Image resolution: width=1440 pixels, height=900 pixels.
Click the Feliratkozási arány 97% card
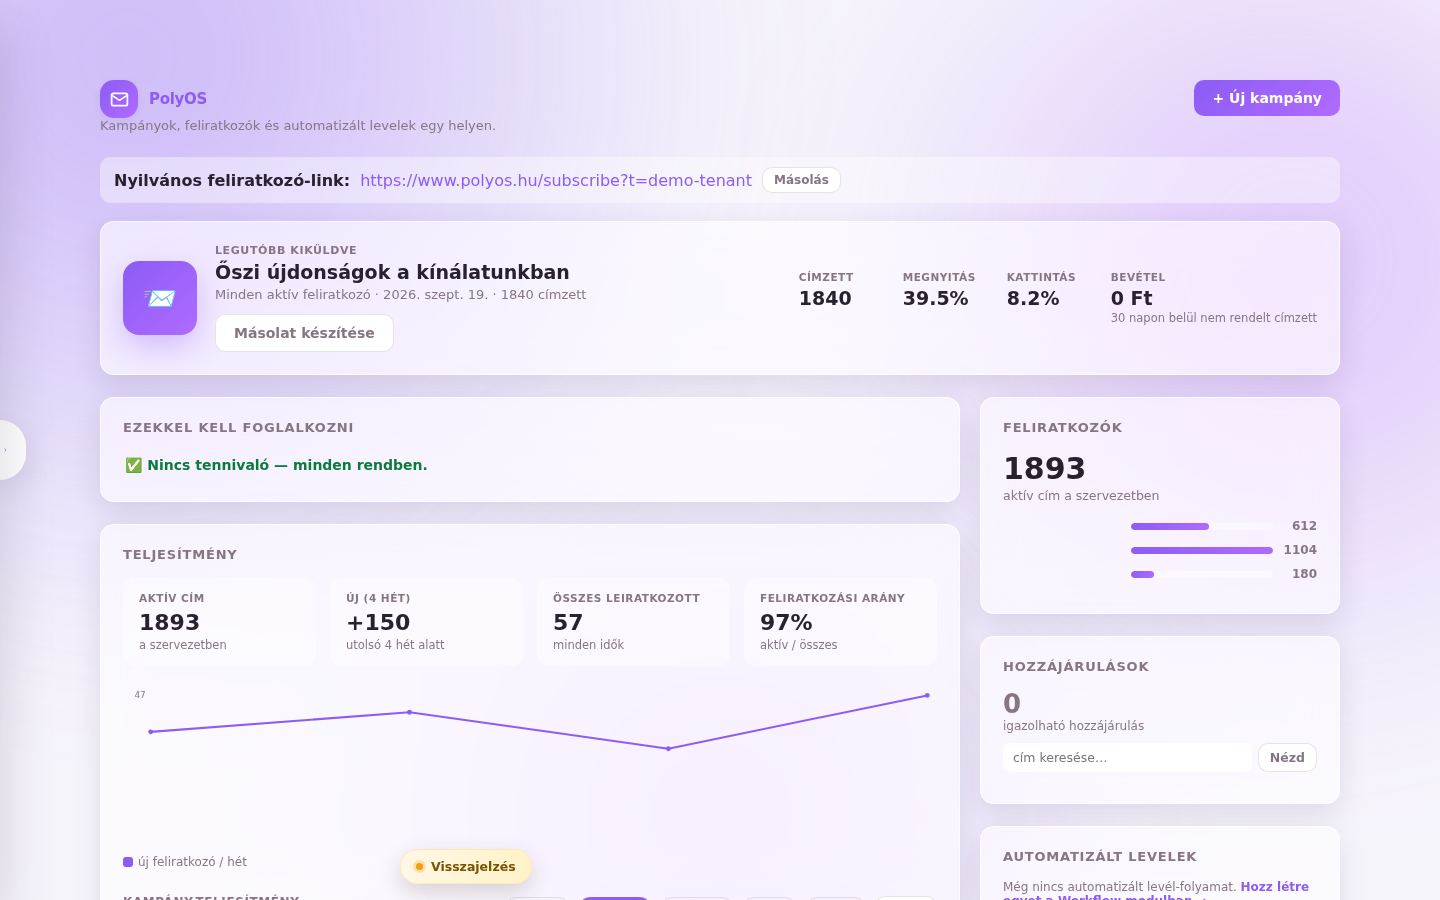pyautogui.click(x=841, y=622)
